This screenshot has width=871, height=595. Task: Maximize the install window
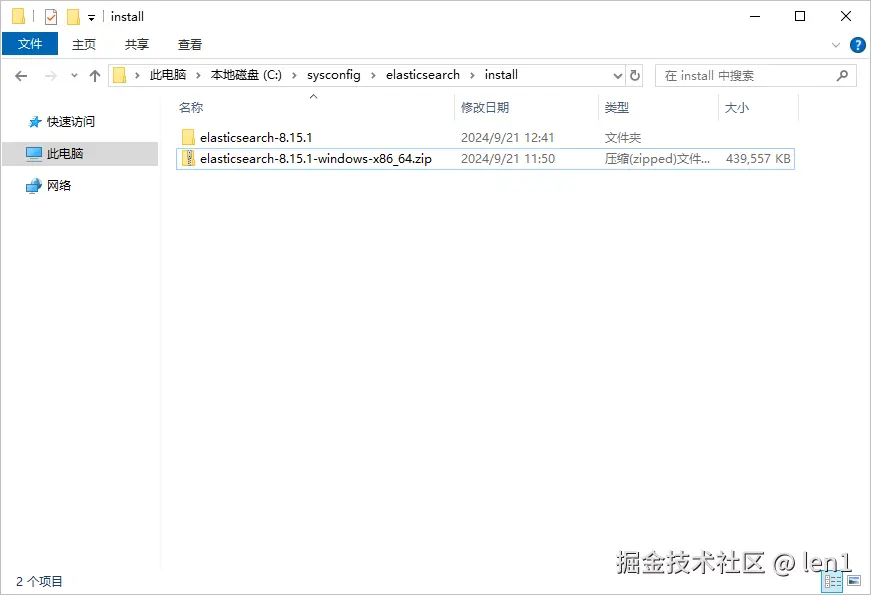800,17
